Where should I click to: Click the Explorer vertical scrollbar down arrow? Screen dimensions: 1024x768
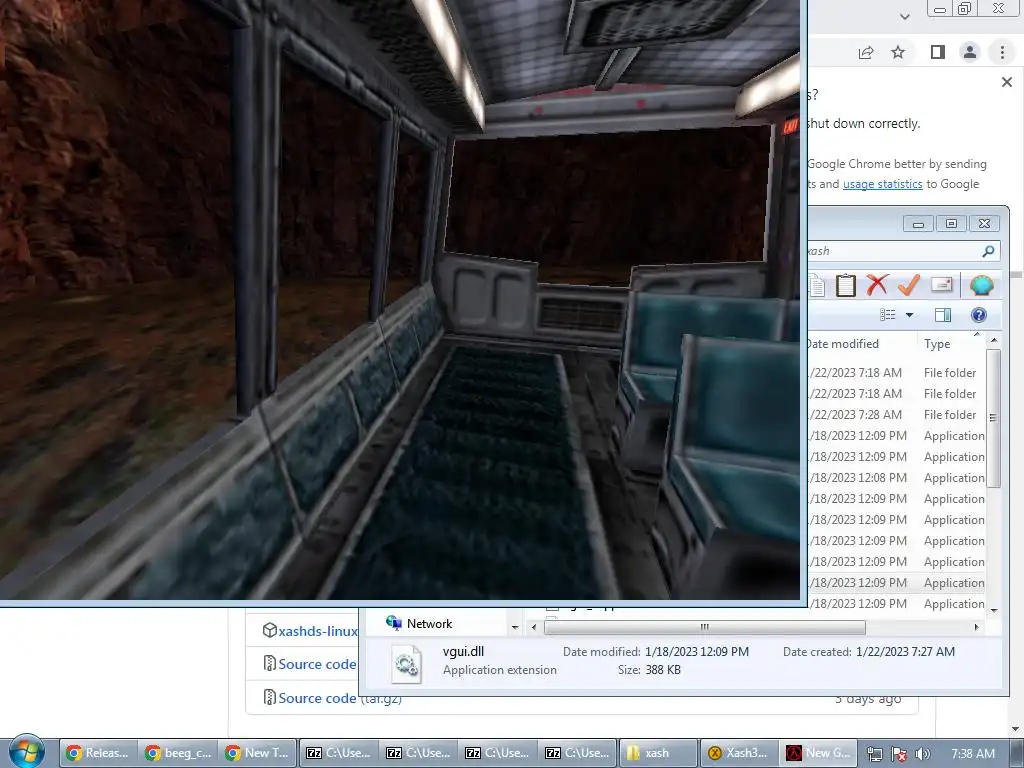tap(993, 611)
